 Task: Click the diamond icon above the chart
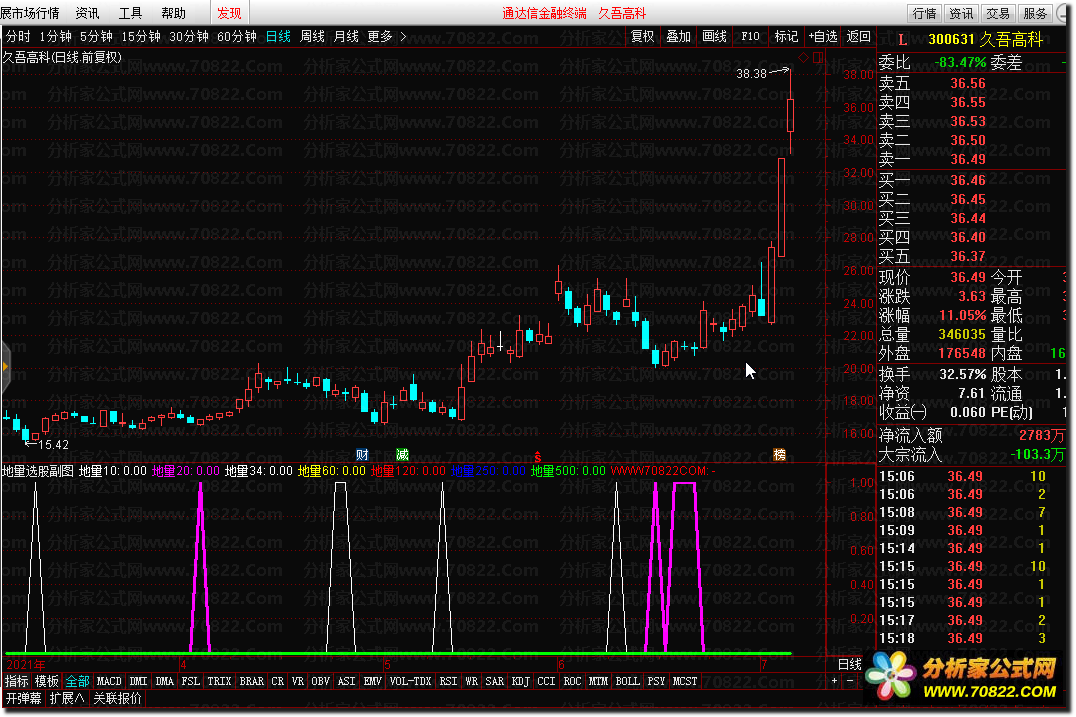point(803,57)
